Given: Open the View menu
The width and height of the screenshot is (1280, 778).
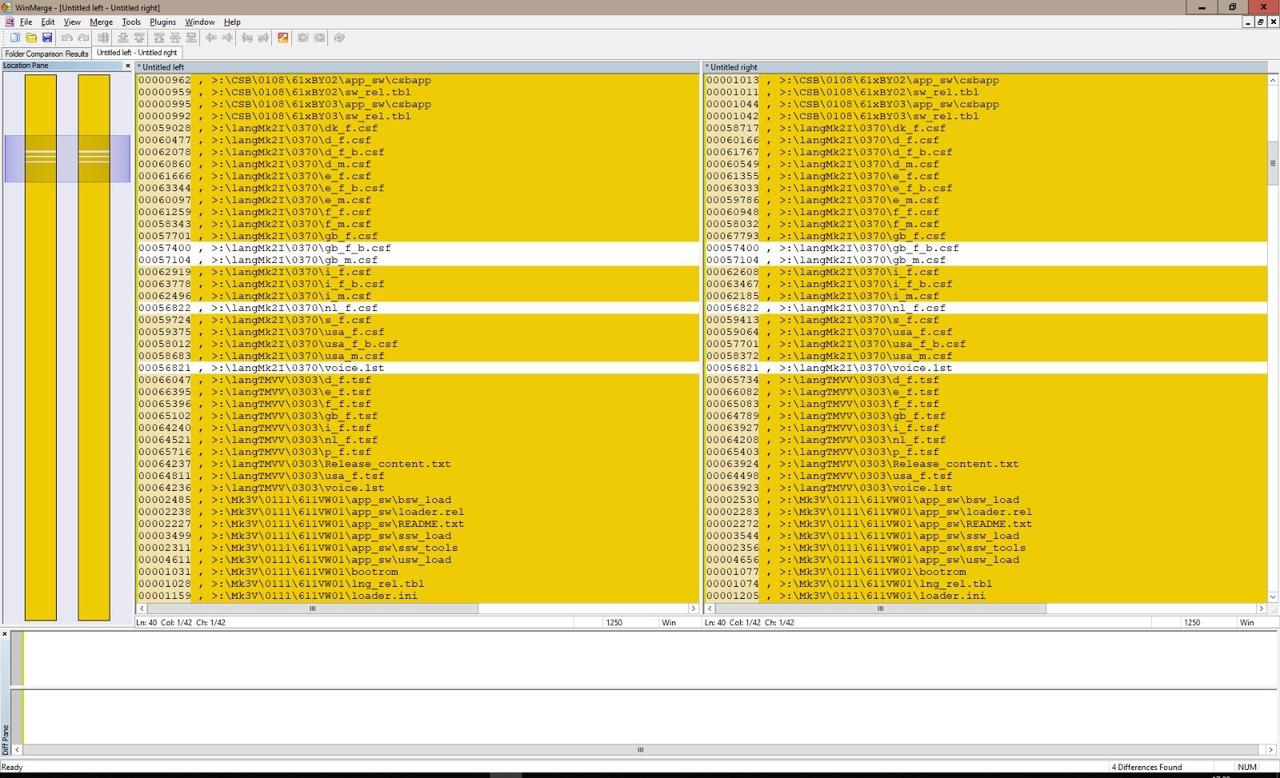Looking at the screenshot, I should (x=72, y=22).
